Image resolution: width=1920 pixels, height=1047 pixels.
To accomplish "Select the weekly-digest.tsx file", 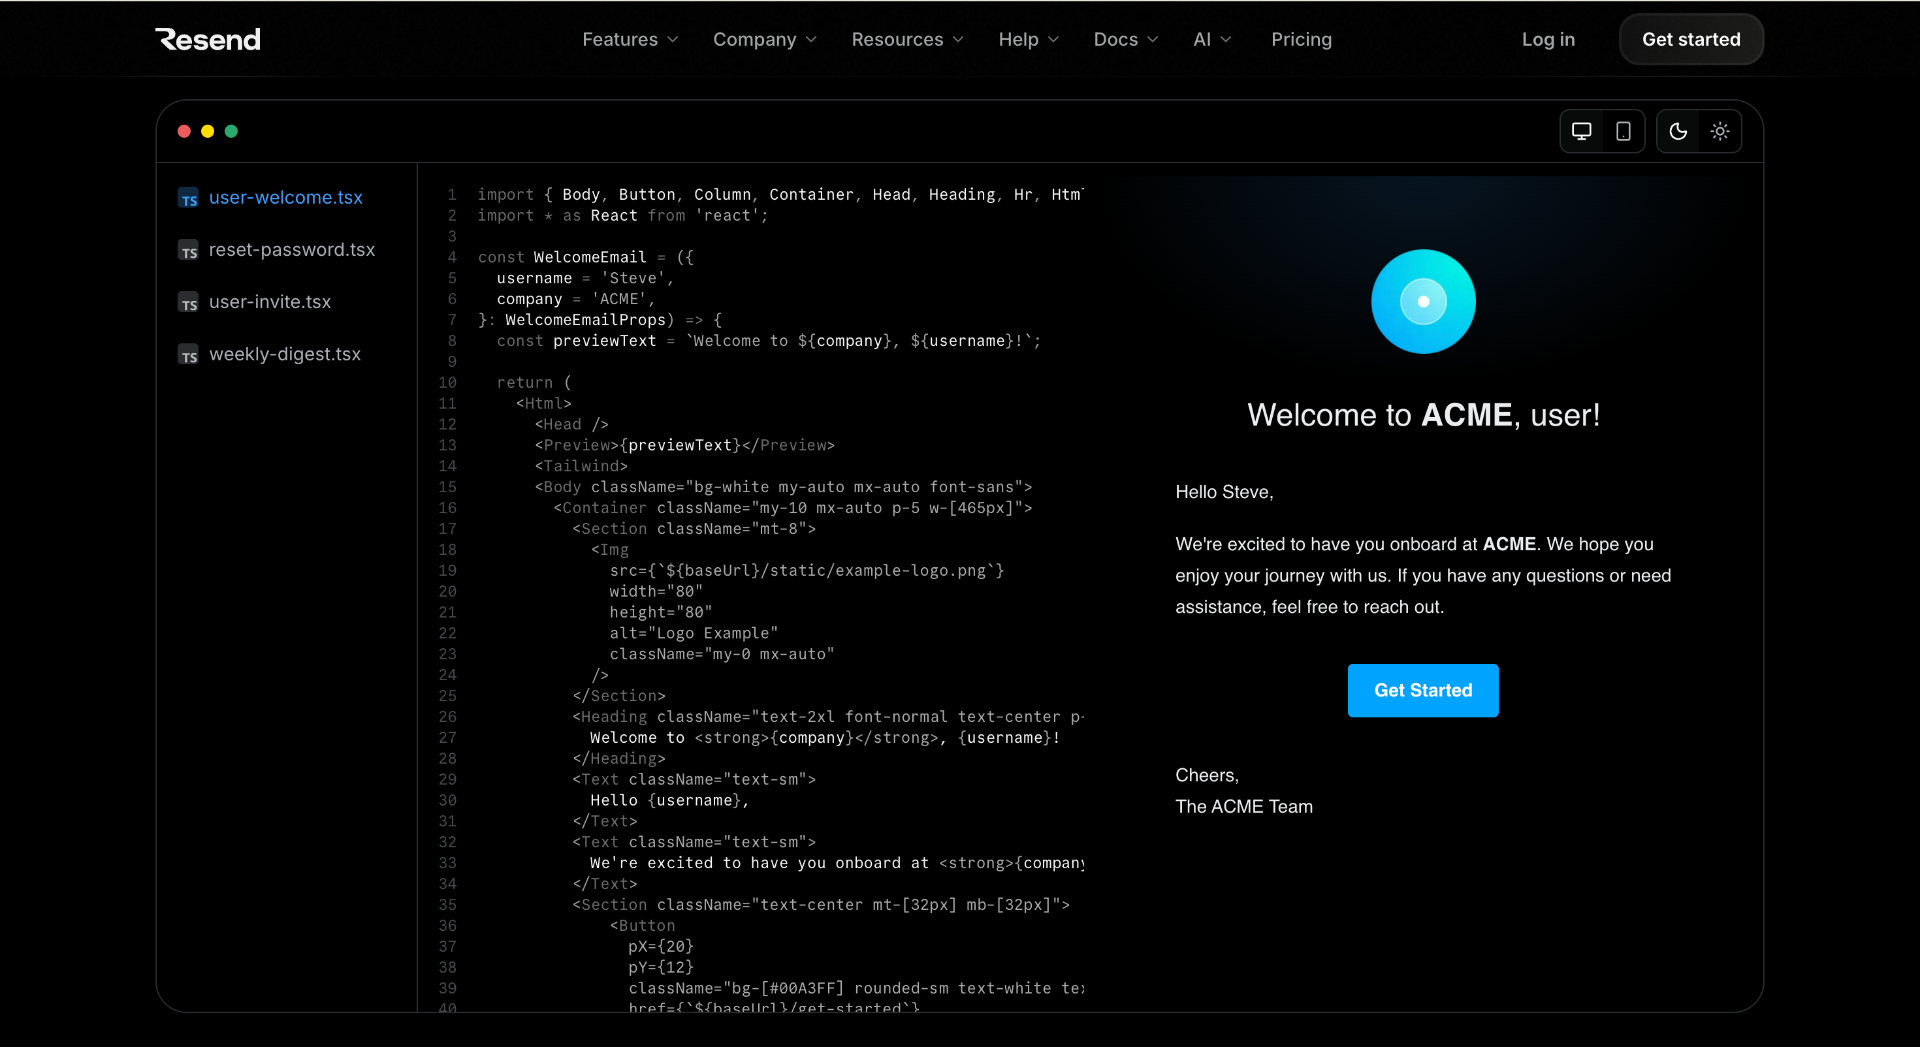I will click(284, 354).
